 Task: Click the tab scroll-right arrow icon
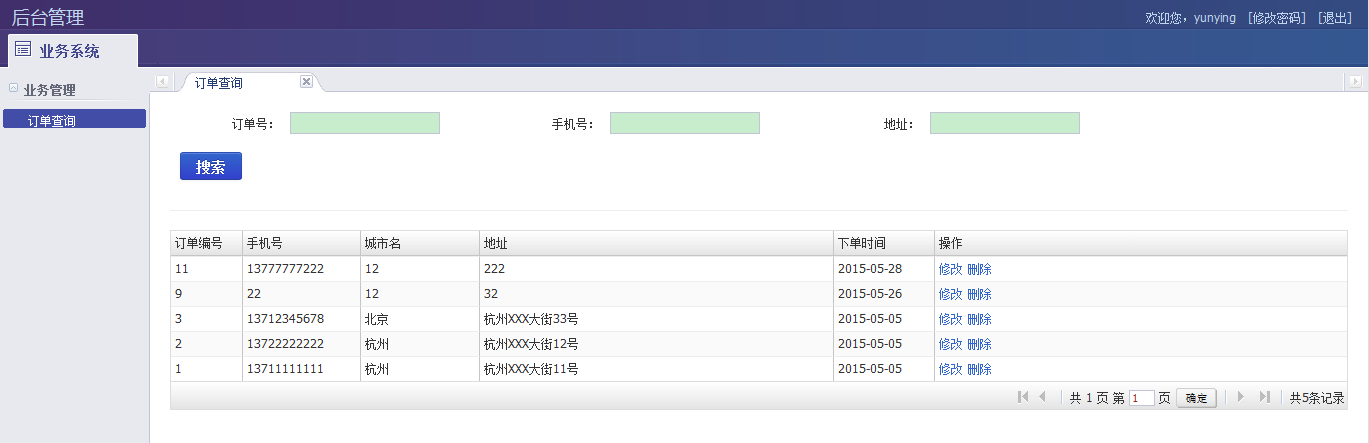(x=1356, y=82)
